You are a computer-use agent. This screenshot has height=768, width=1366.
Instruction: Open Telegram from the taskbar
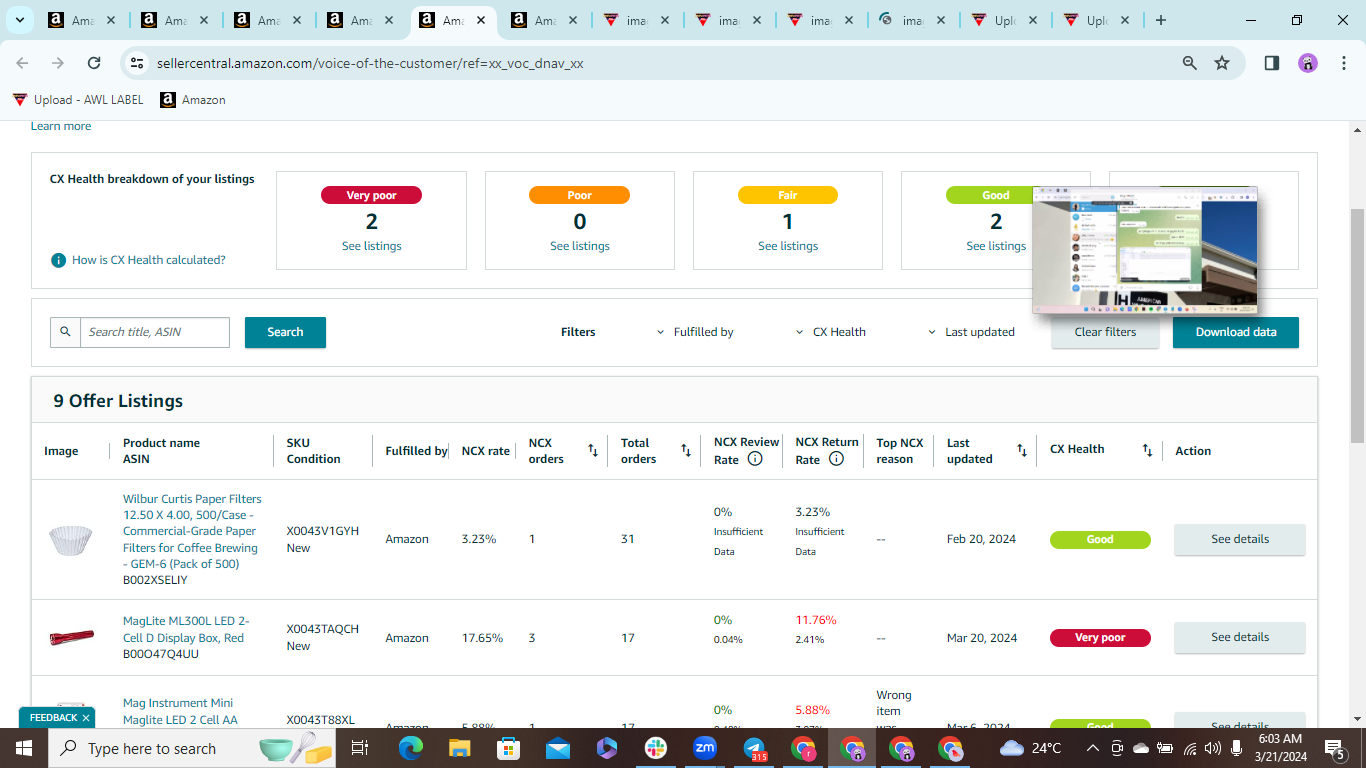point(755,748)
